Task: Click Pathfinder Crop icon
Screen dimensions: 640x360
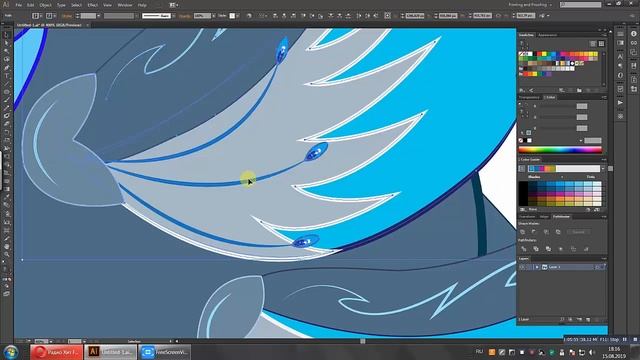Action: 561,249
